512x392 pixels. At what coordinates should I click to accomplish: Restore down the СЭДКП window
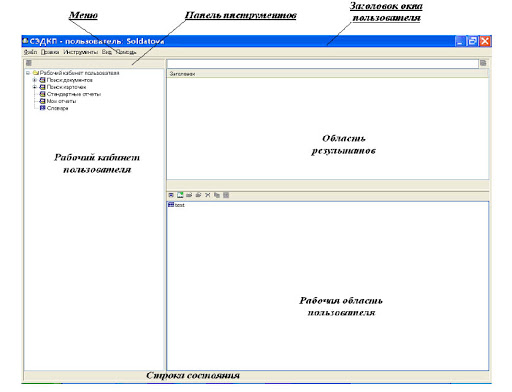click(472, 41)
